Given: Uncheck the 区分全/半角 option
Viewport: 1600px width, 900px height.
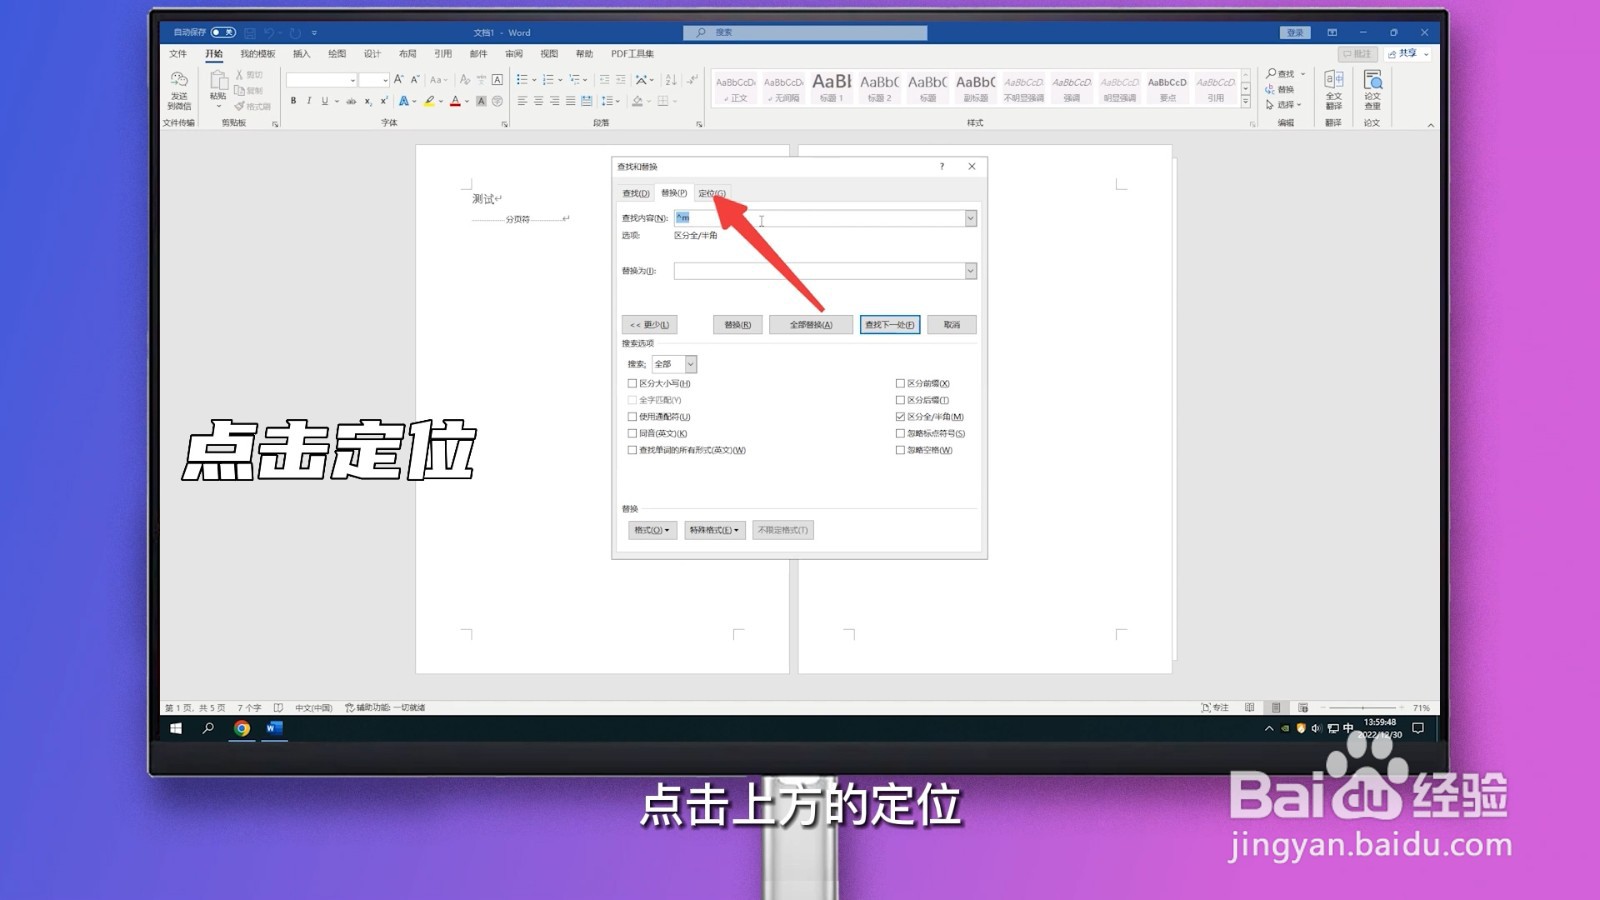Looking at the screenshot, I should click(x=901, y=416).
